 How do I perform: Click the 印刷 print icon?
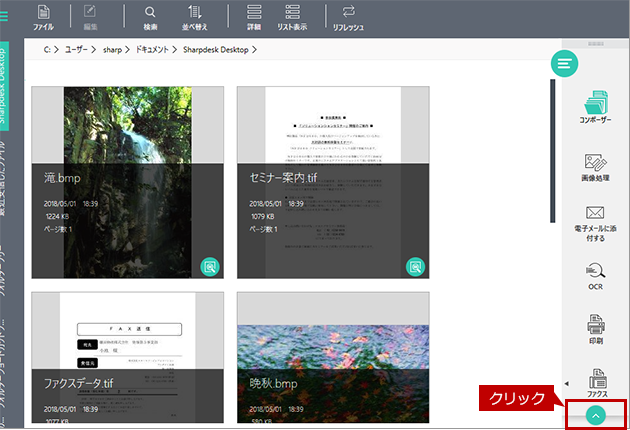595,330
